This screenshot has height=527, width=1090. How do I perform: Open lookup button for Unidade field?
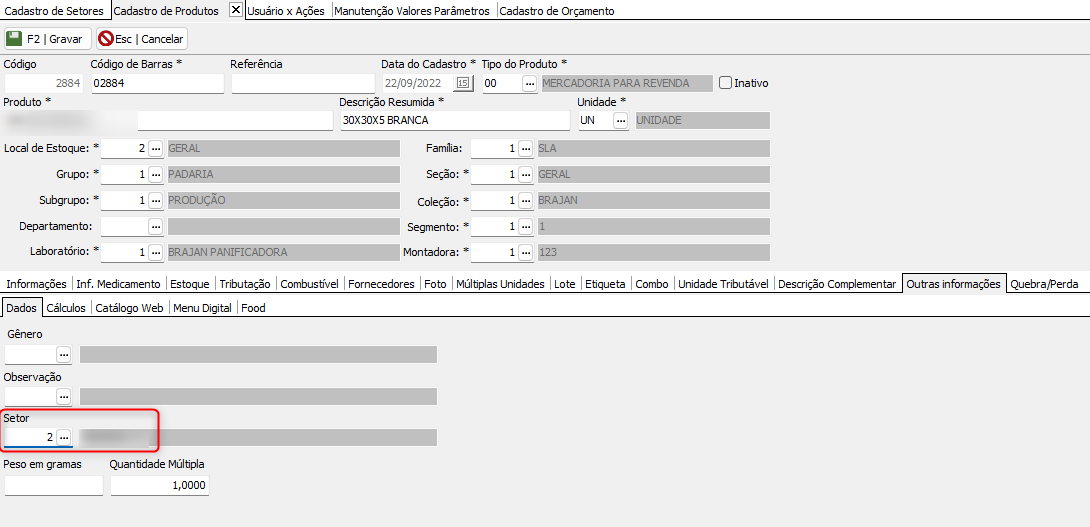pos(620,120)
